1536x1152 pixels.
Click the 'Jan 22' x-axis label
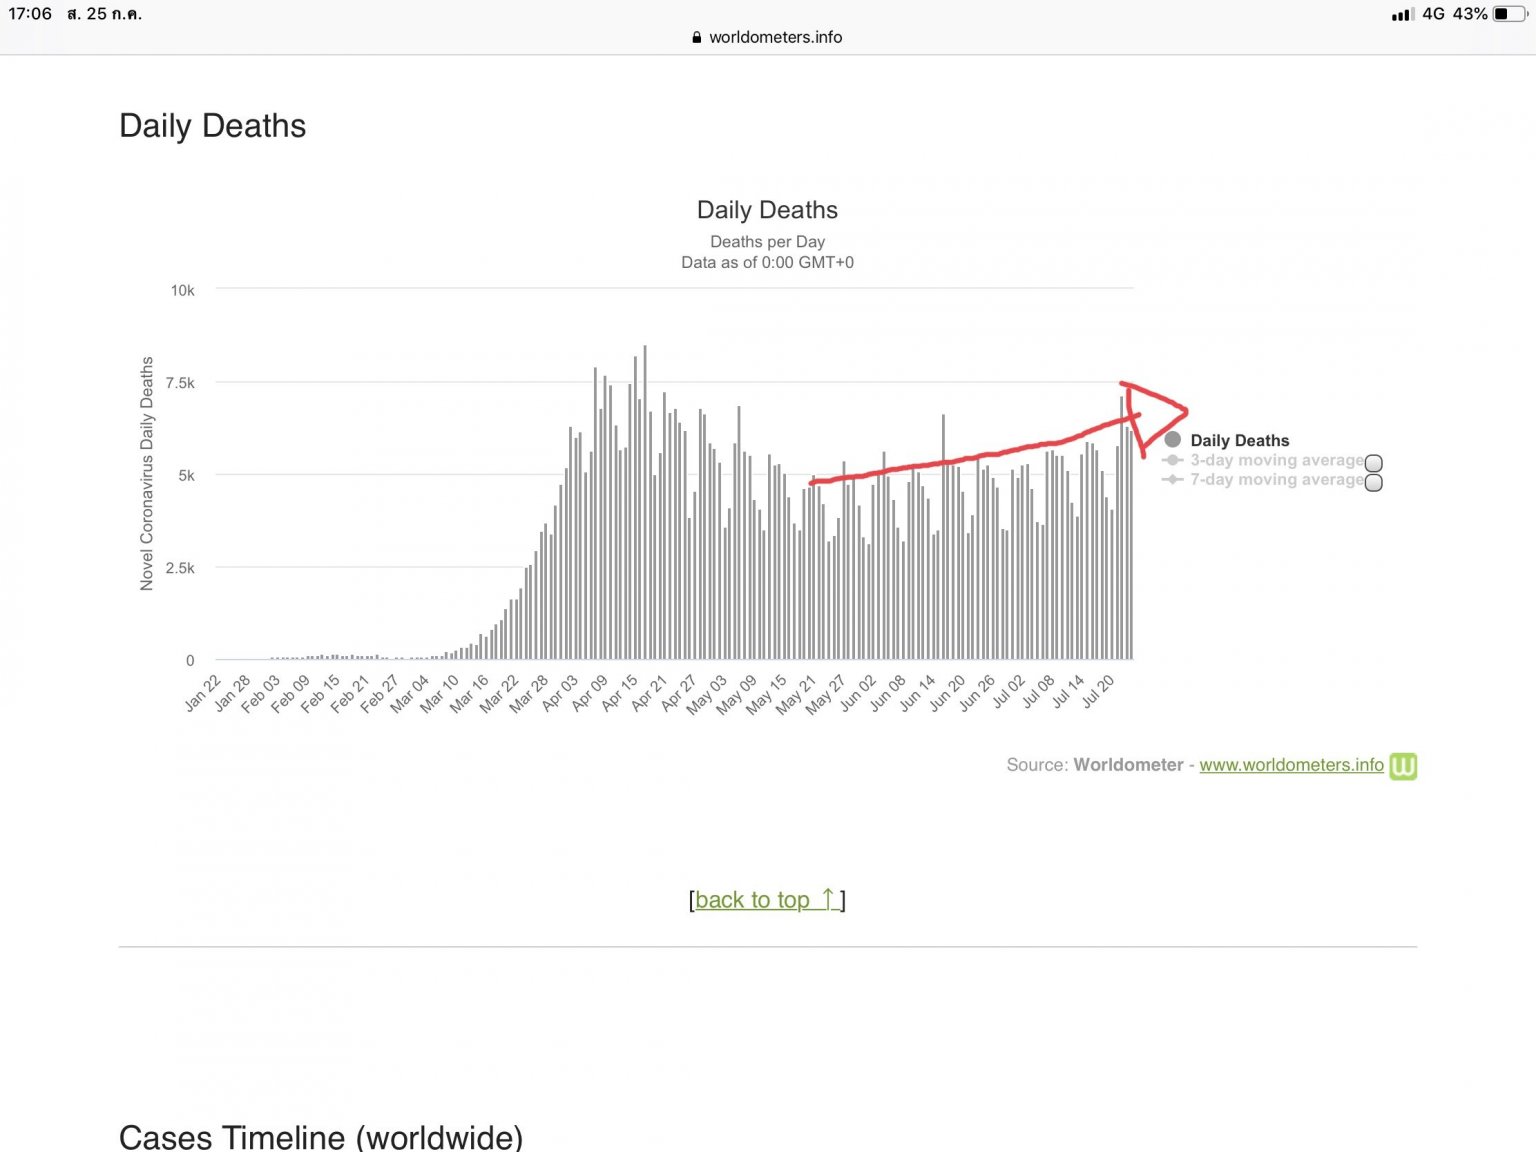coord(202,693)
